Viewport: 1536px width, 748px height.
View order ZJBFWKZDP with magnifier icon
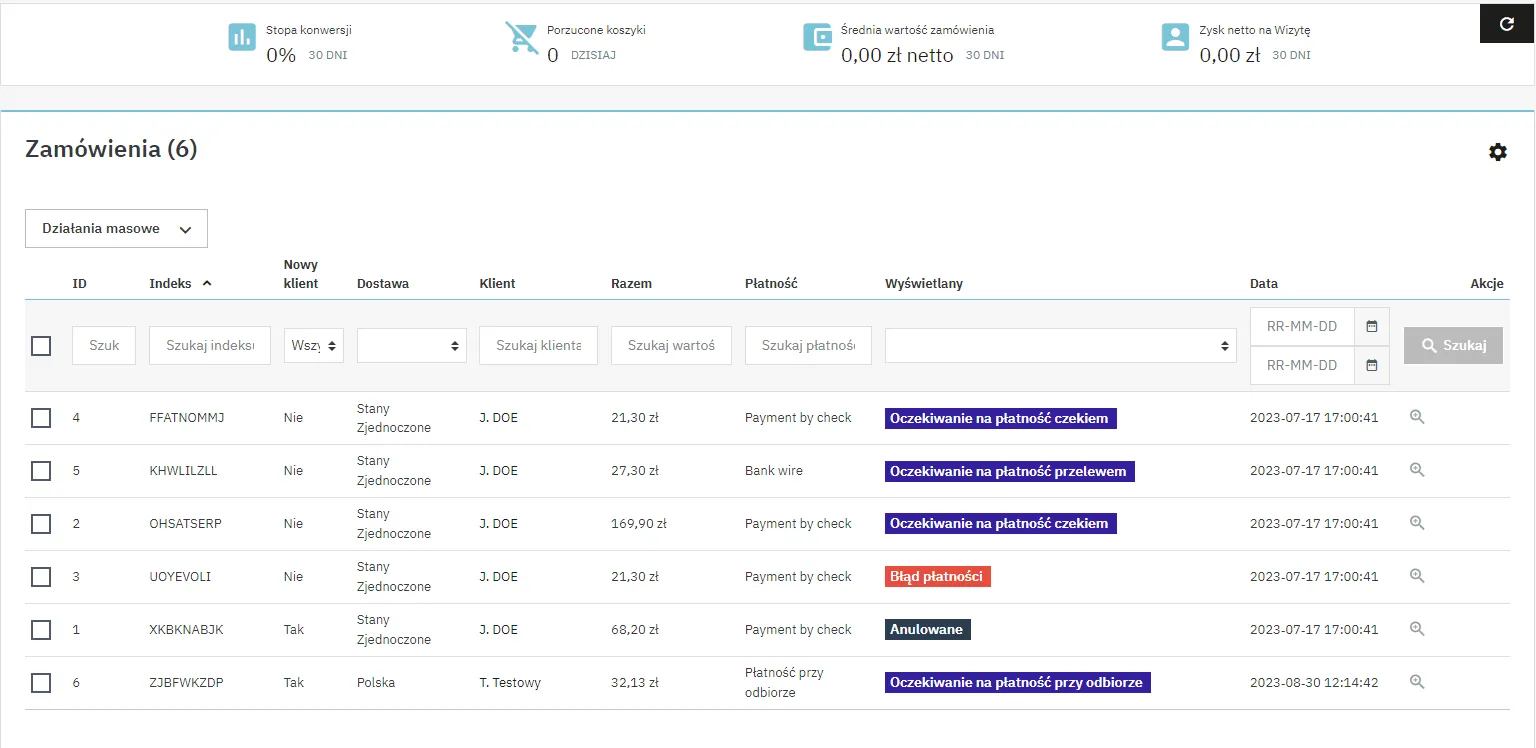(x=1416, y=682)
